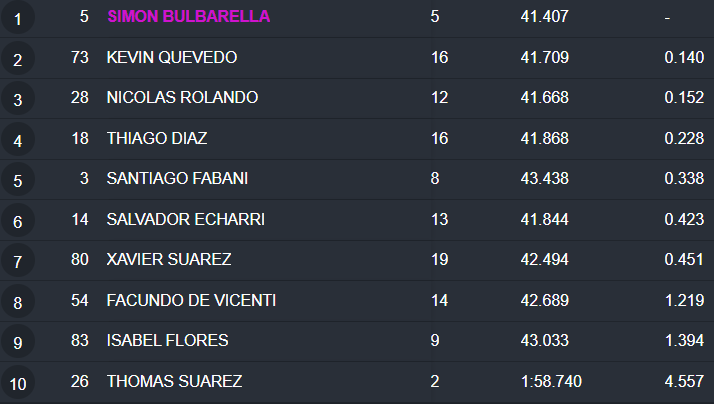The height and width of the screenshot is (404, 714).
Task: Click the position 5 circle badge
Action: [17, 181]
